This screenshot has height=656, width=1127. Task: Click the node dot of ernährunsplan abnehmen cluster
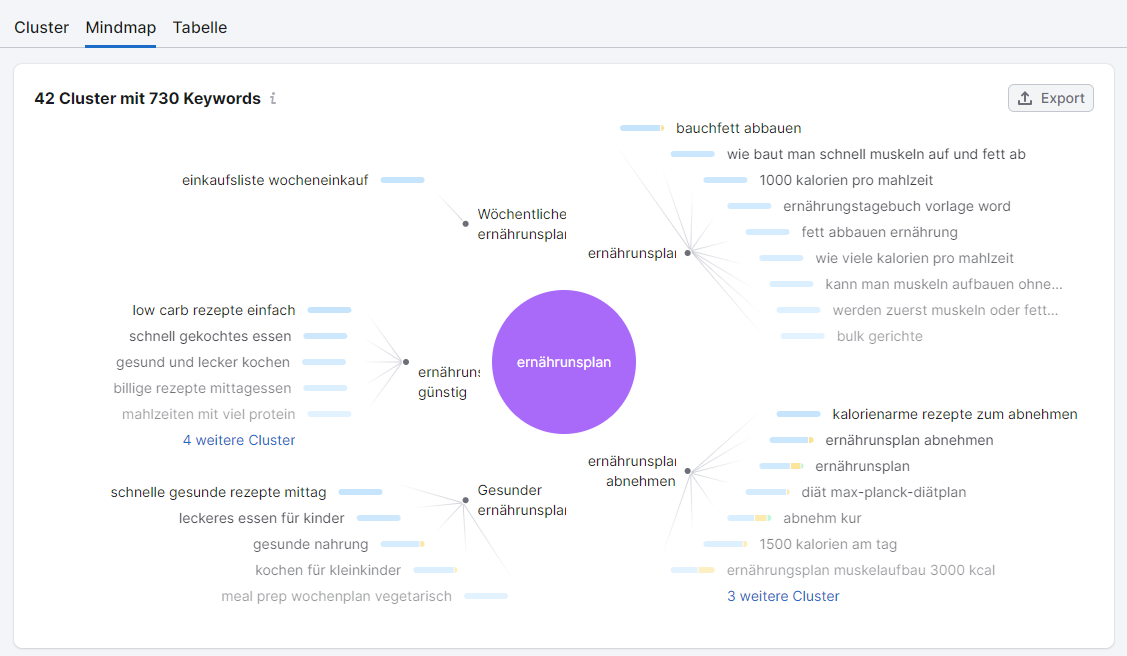687,470
